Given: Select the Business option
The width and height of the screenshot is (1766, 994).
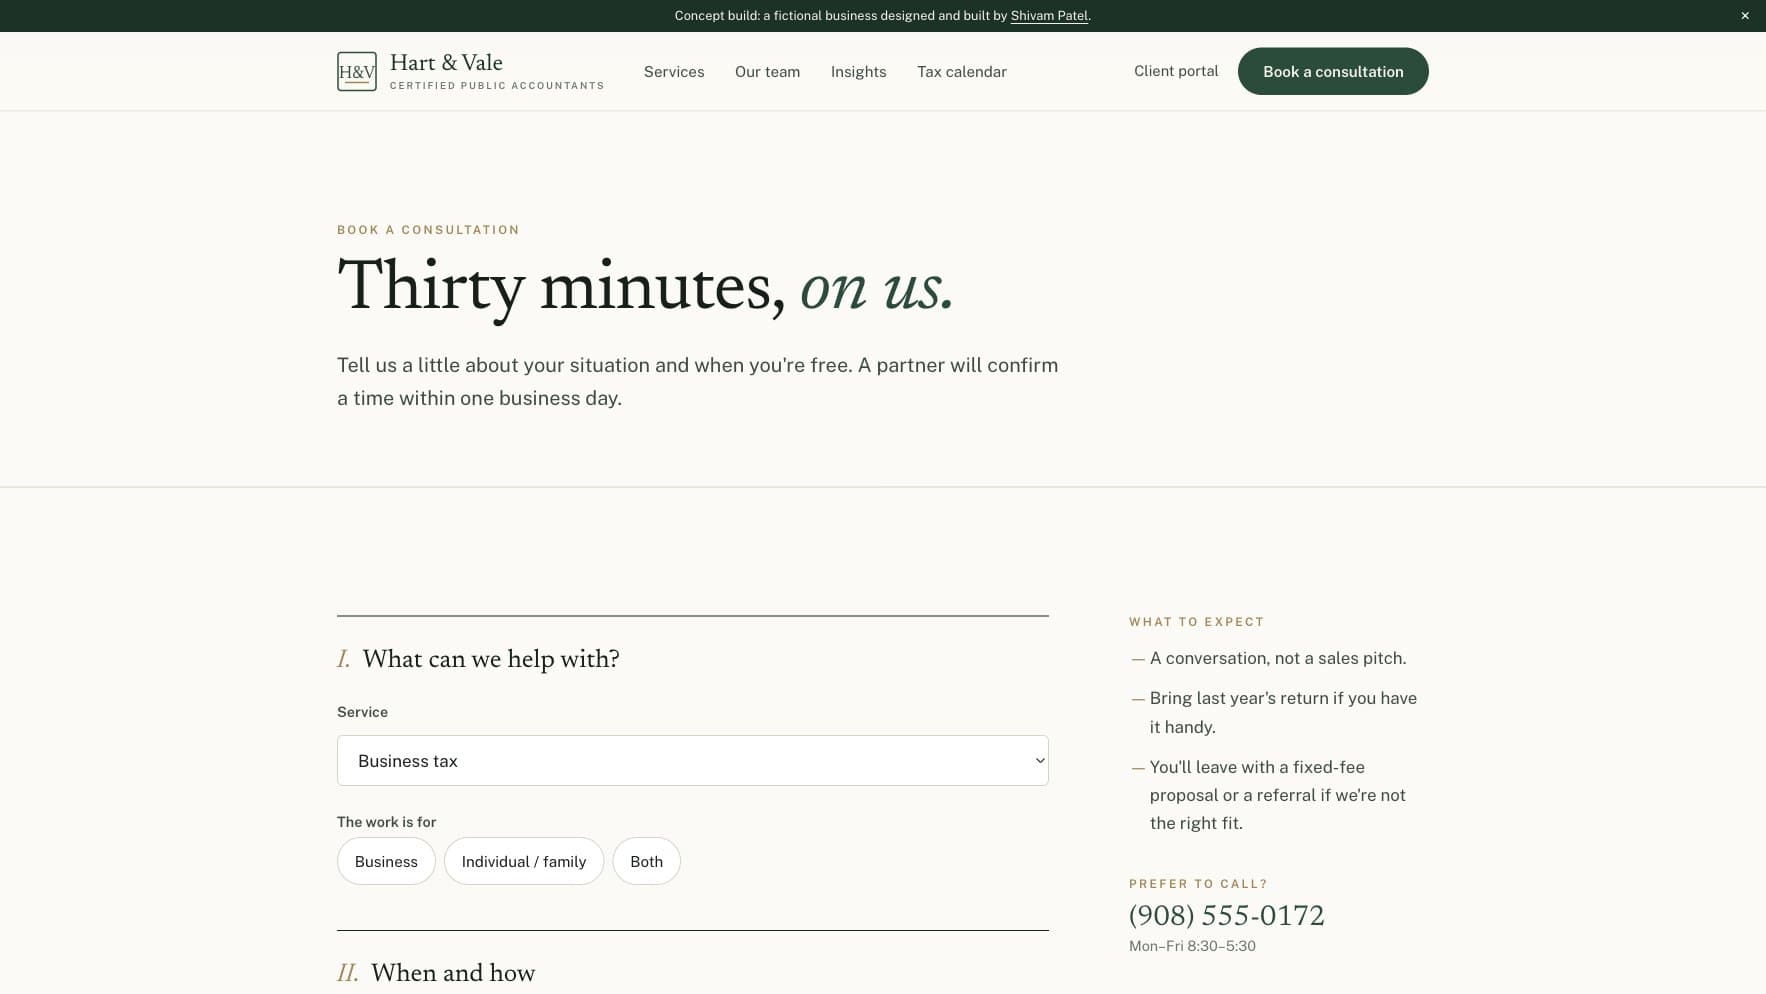Looking at the screenshot, I should click(386, 861).
